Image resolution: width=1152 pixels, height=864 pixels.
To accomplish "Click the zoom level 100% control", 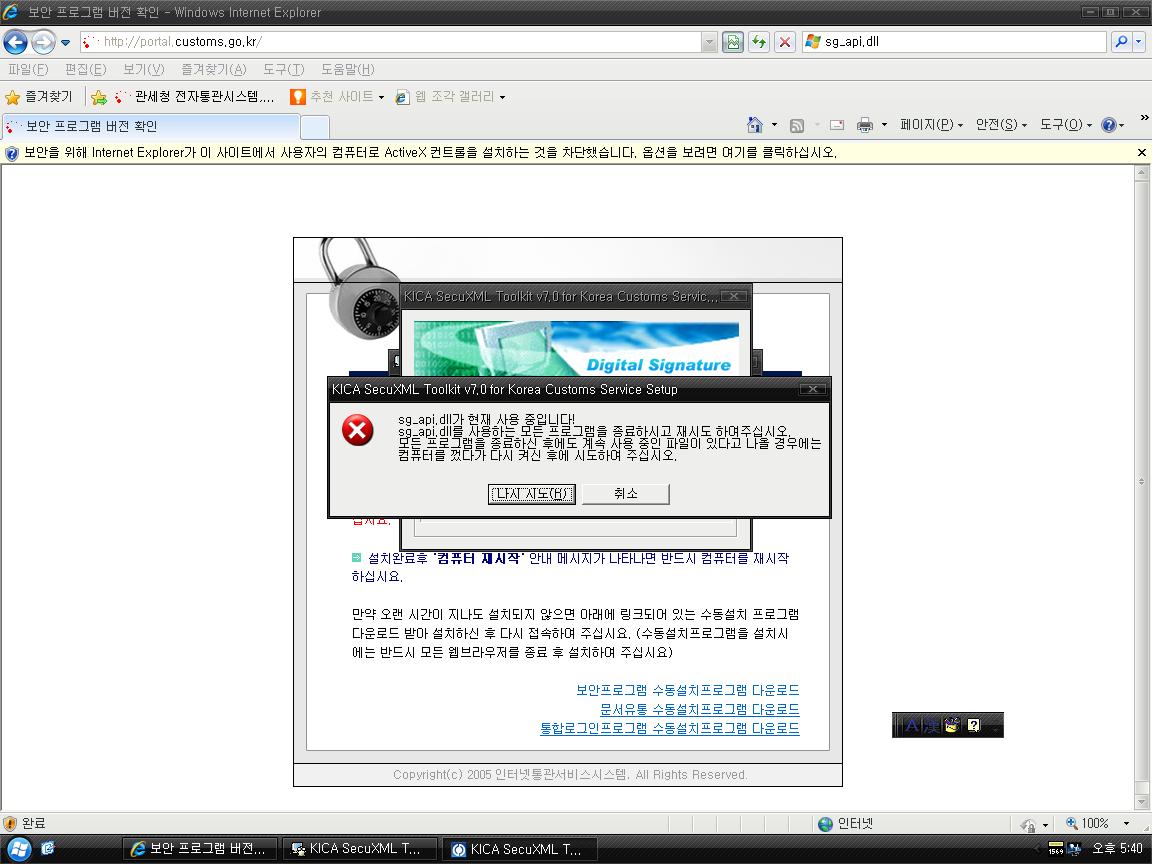I will pos(1097,824).
